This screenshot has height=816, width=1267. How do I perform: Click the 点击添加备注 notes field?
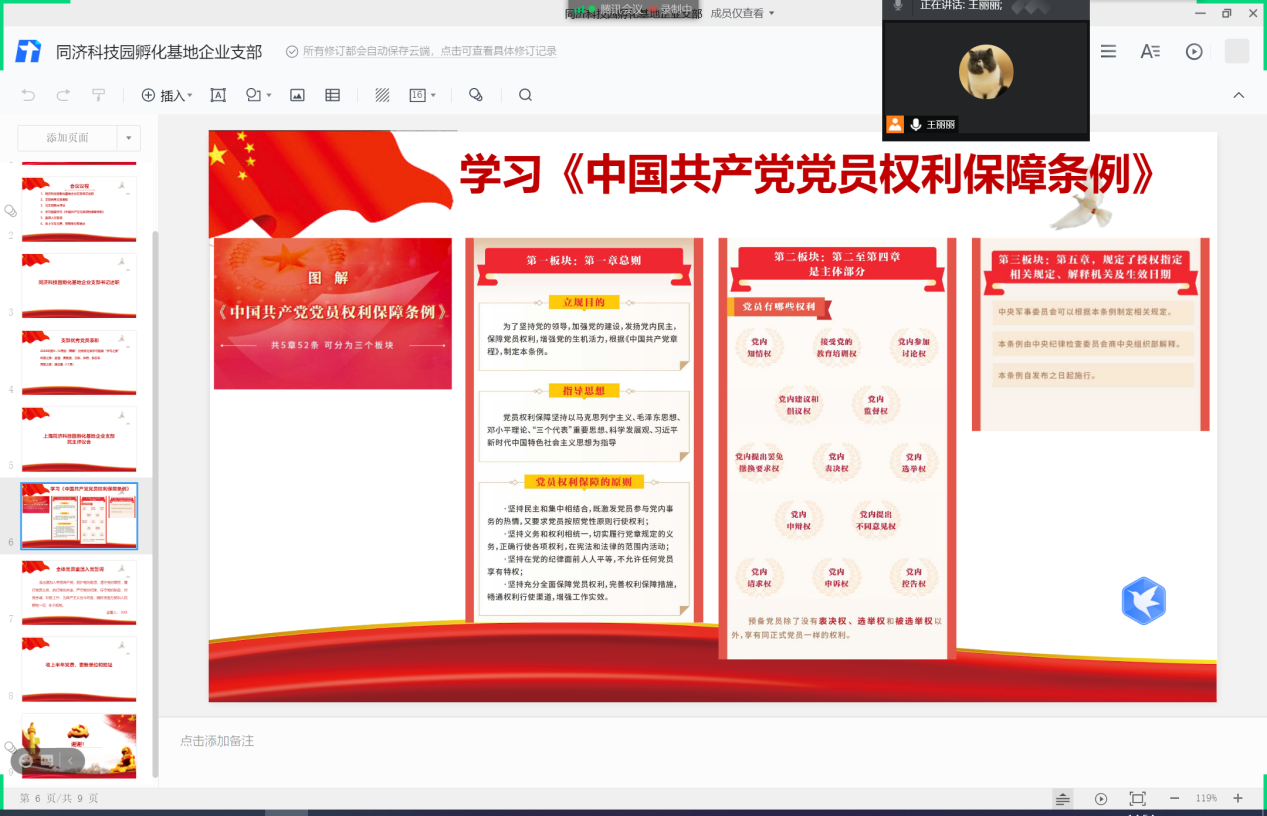tap(217, 741)
